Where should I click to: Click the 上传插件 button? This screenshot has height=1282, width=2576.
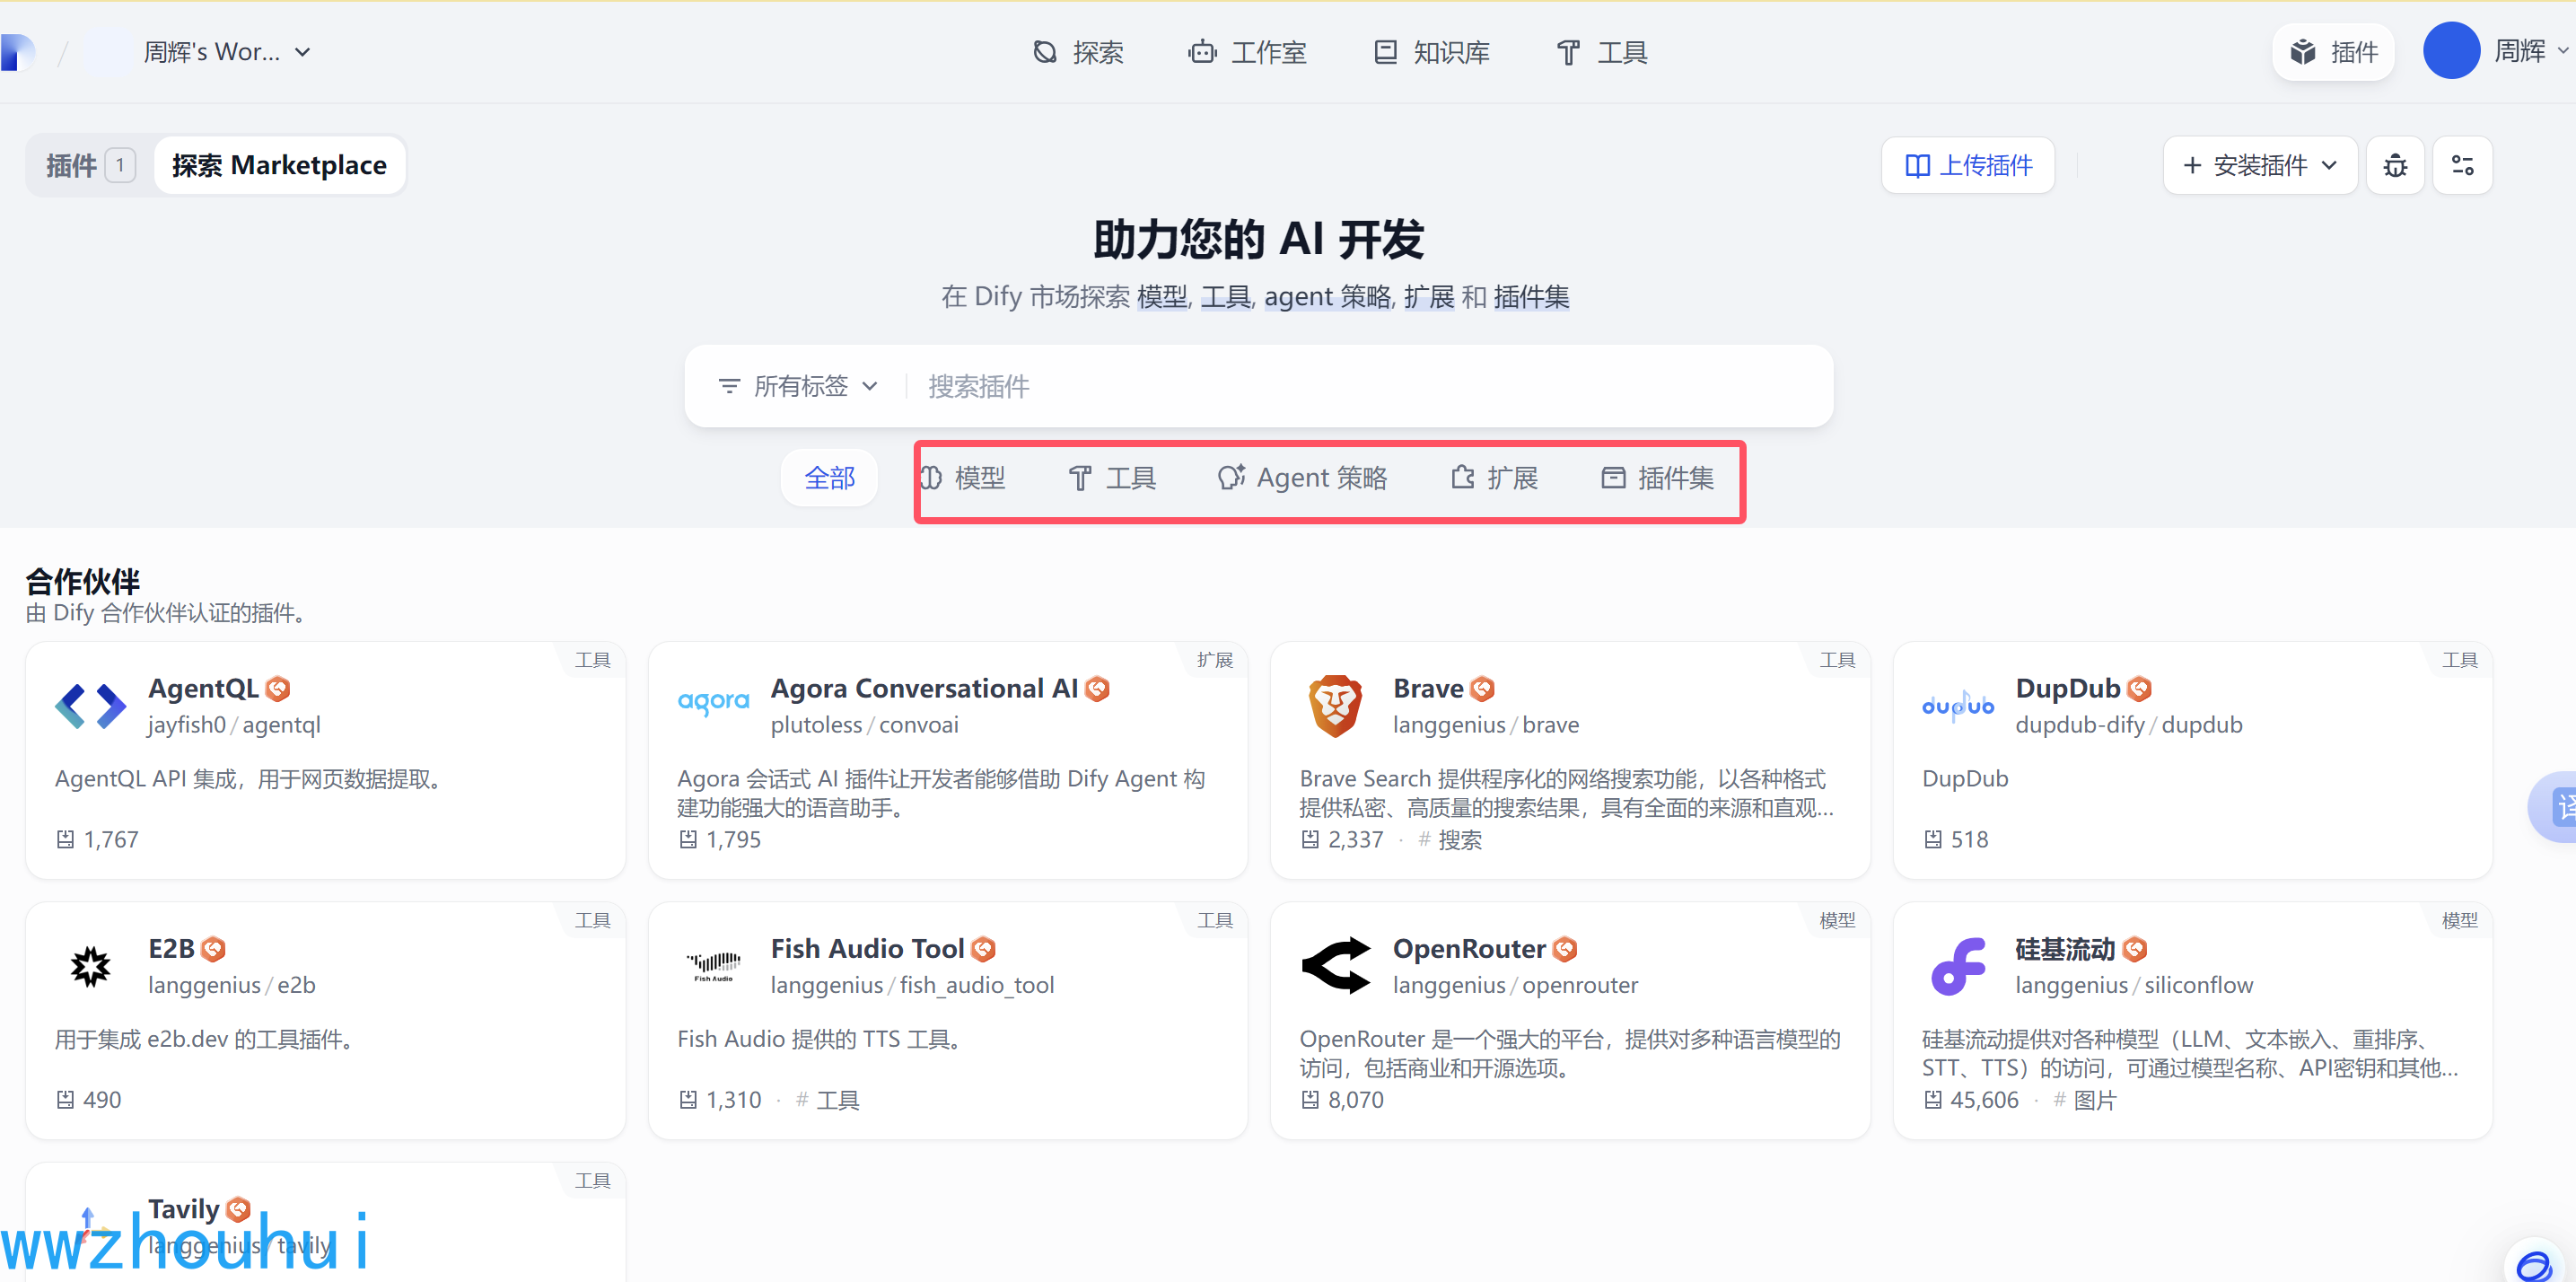[x=1967, y=165]
